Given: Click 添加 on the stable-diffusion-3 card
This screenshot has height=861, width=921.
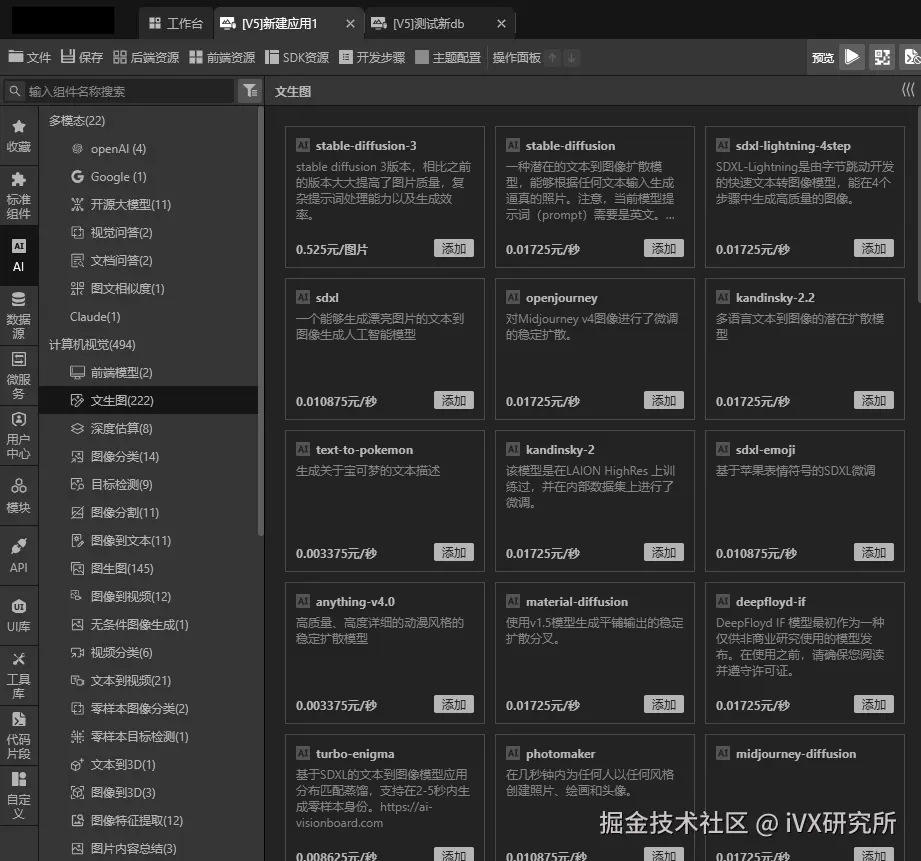Looking at the screenshot, I should tap(454, 248).
